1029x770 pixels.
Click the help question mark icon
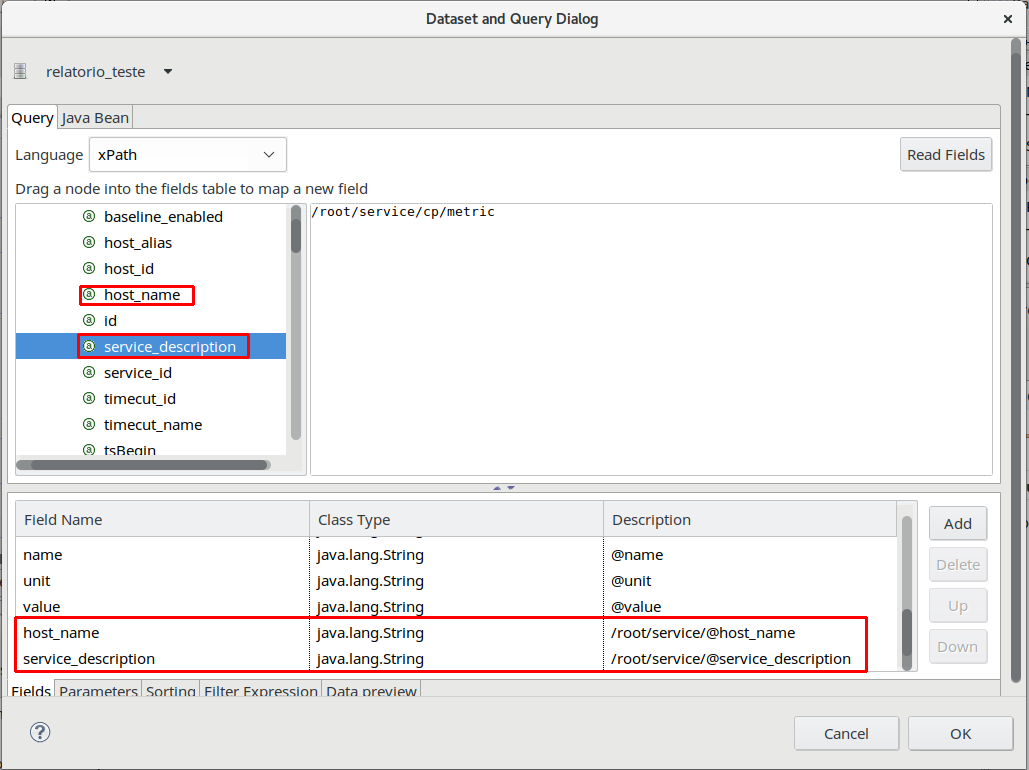click(40, 733)
